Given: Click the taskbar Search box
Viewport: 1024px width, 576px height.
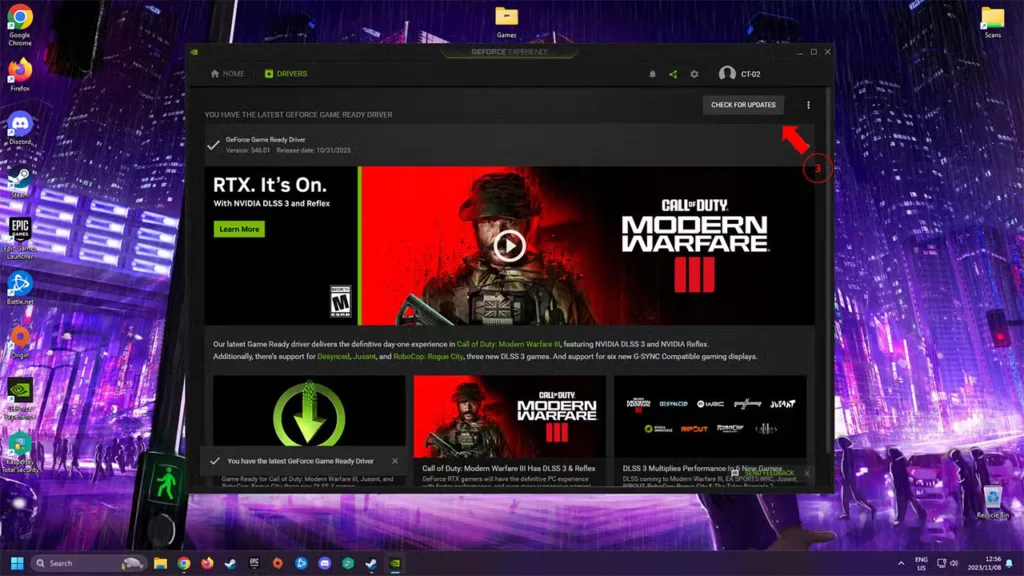Looking at the screenshot, I should [88, 563].
